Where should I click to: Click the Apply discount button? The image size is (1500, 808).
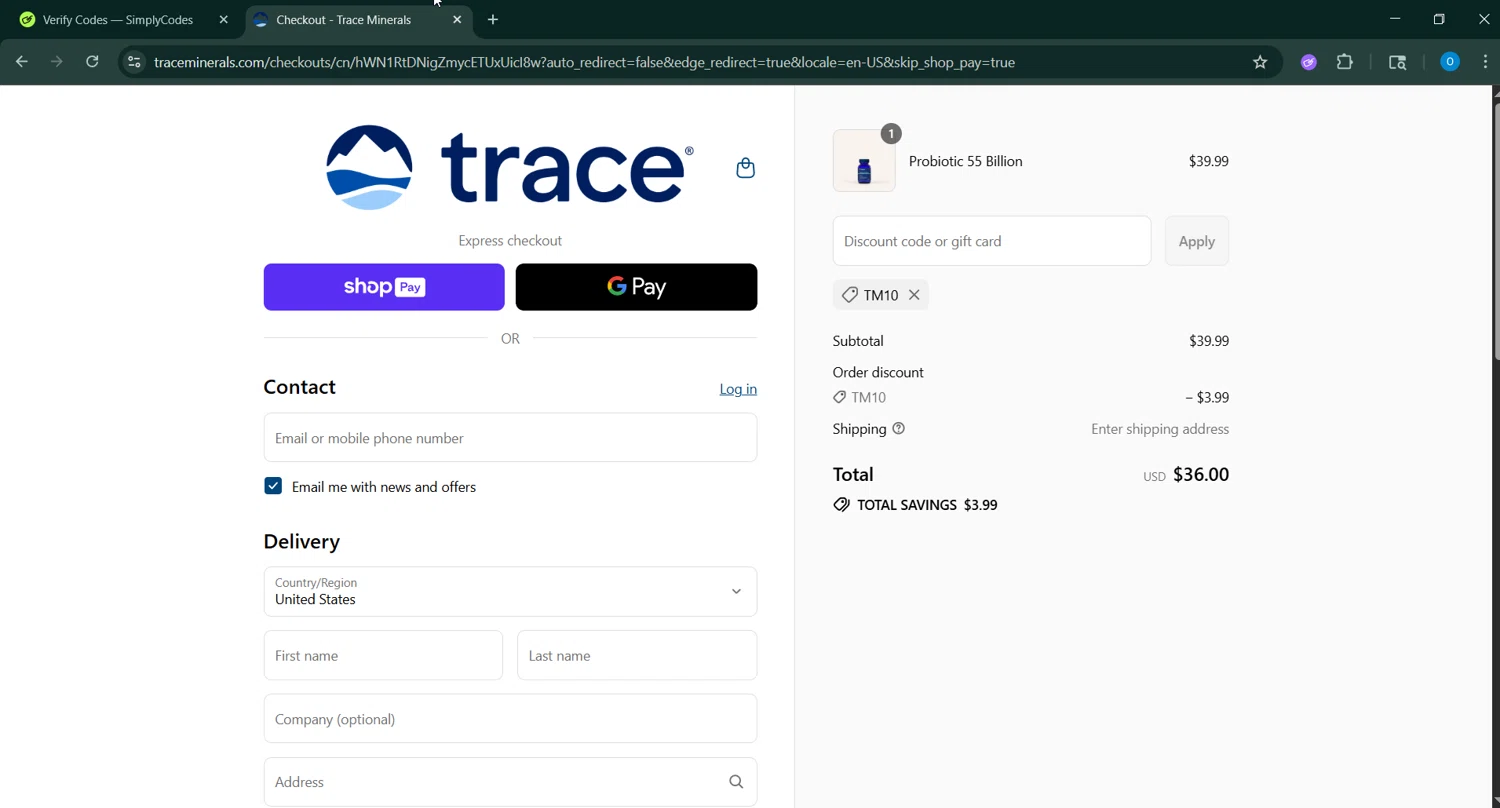pos(1197,241)
